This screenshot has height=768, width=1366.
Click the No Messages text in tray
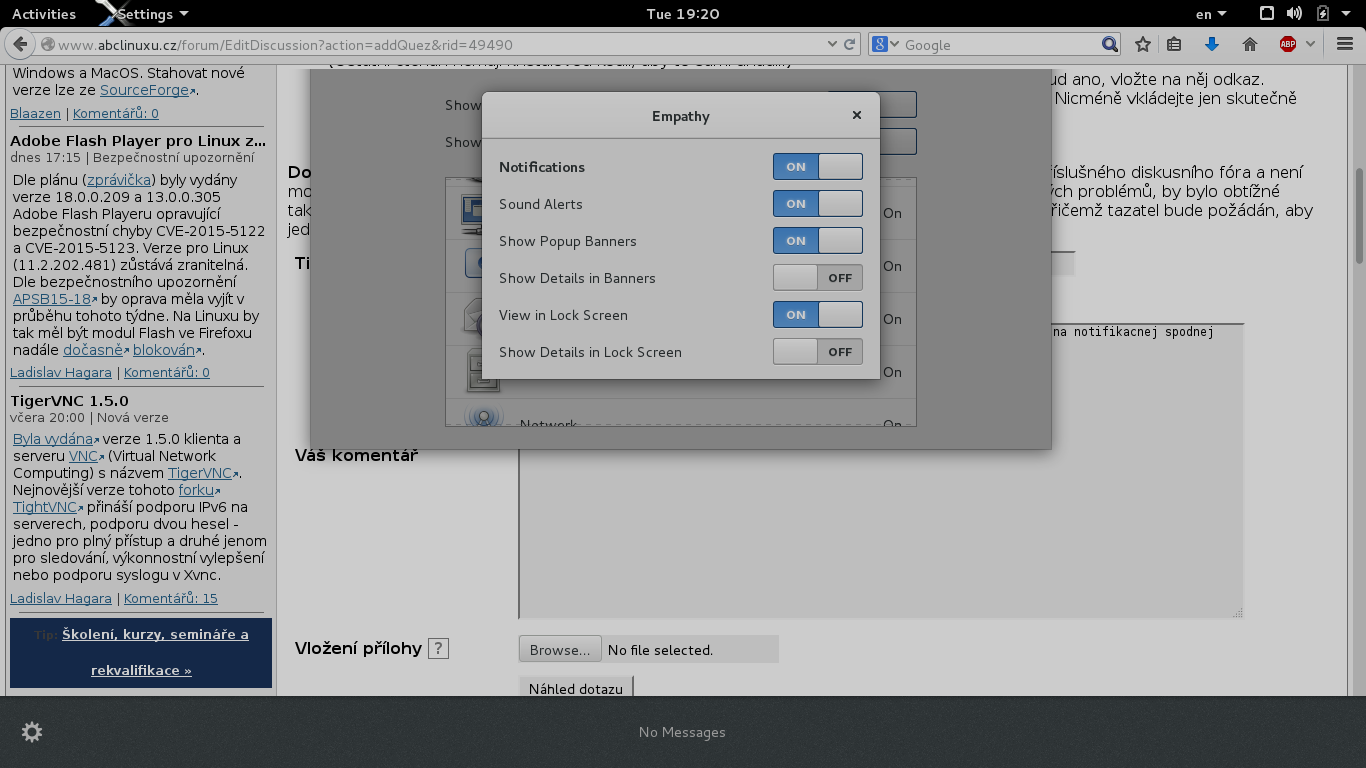682,732
